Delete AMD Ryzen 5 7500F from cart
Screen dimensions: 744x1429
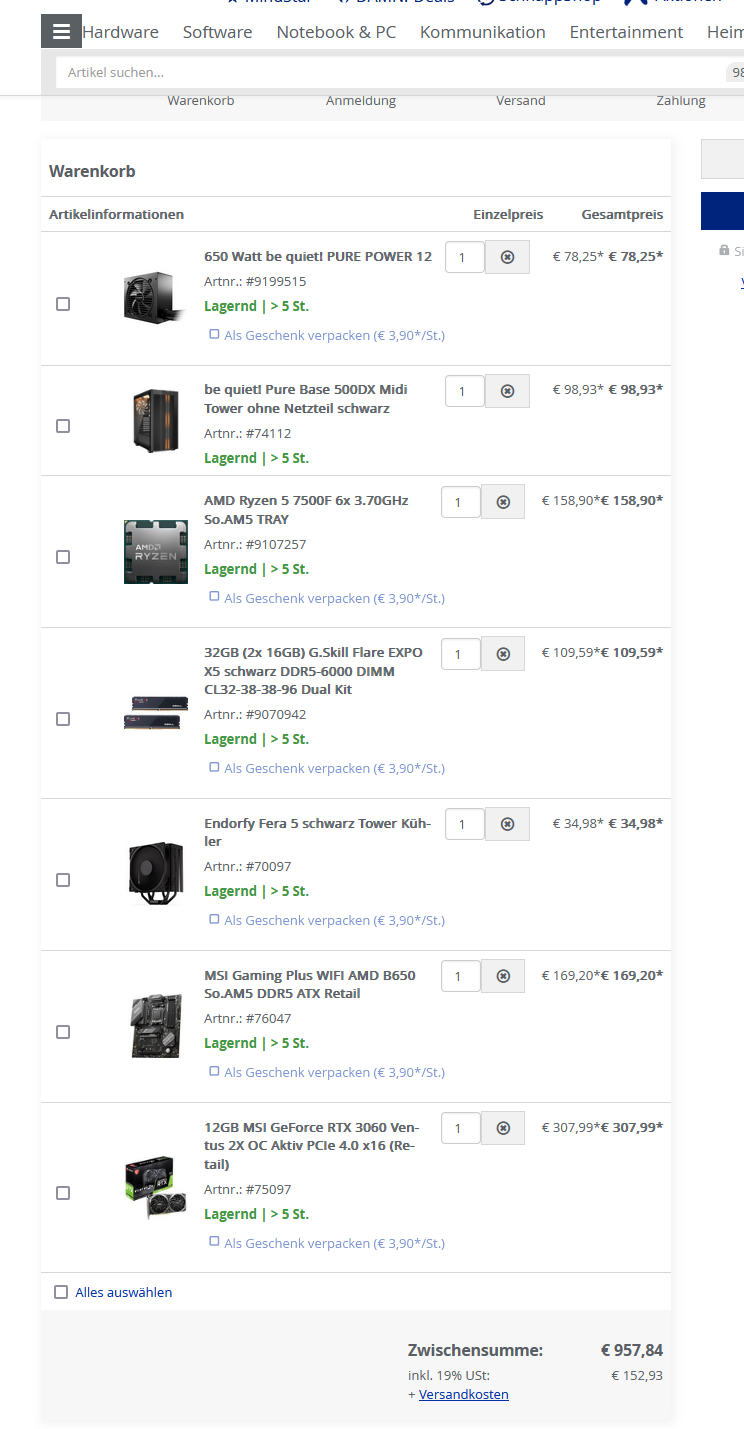(503, 502)
